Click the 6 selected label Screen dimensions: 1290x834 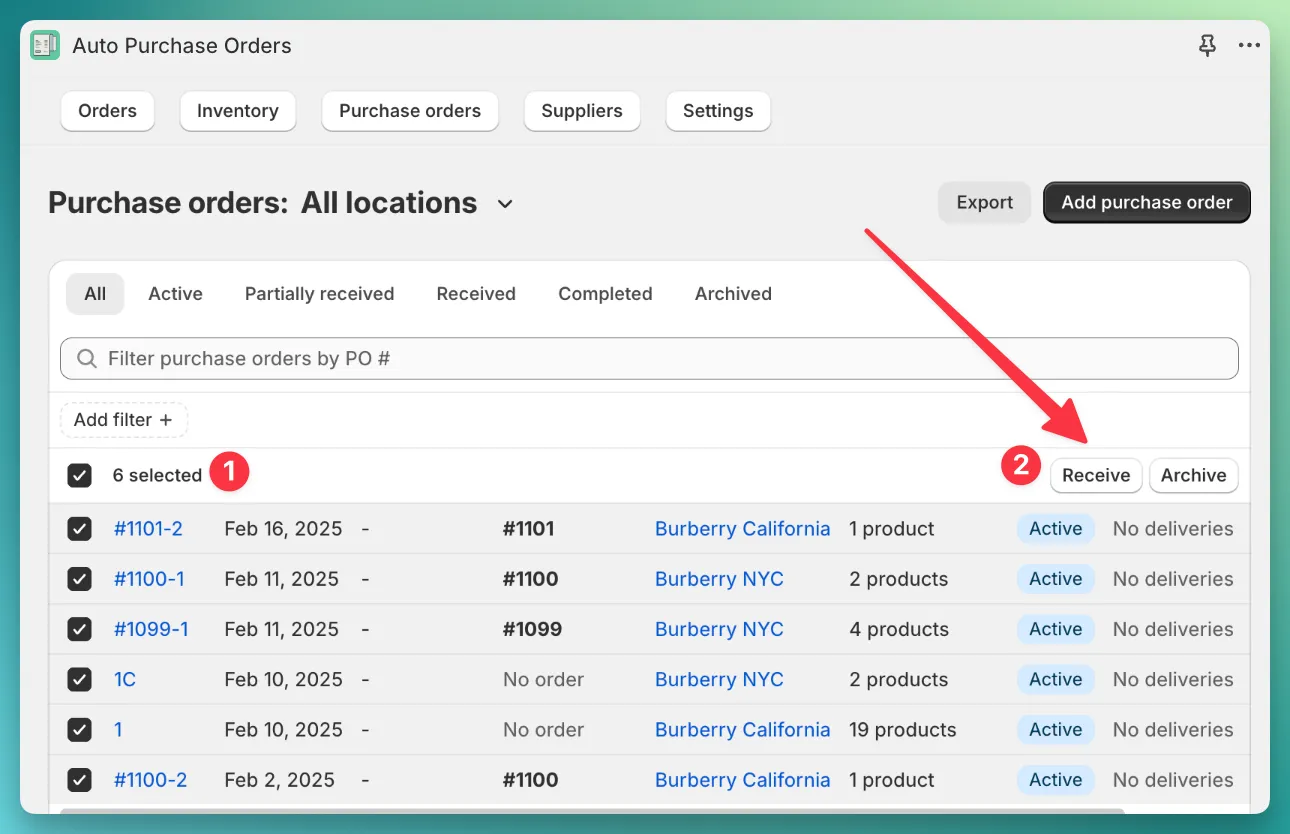(157, 475)
